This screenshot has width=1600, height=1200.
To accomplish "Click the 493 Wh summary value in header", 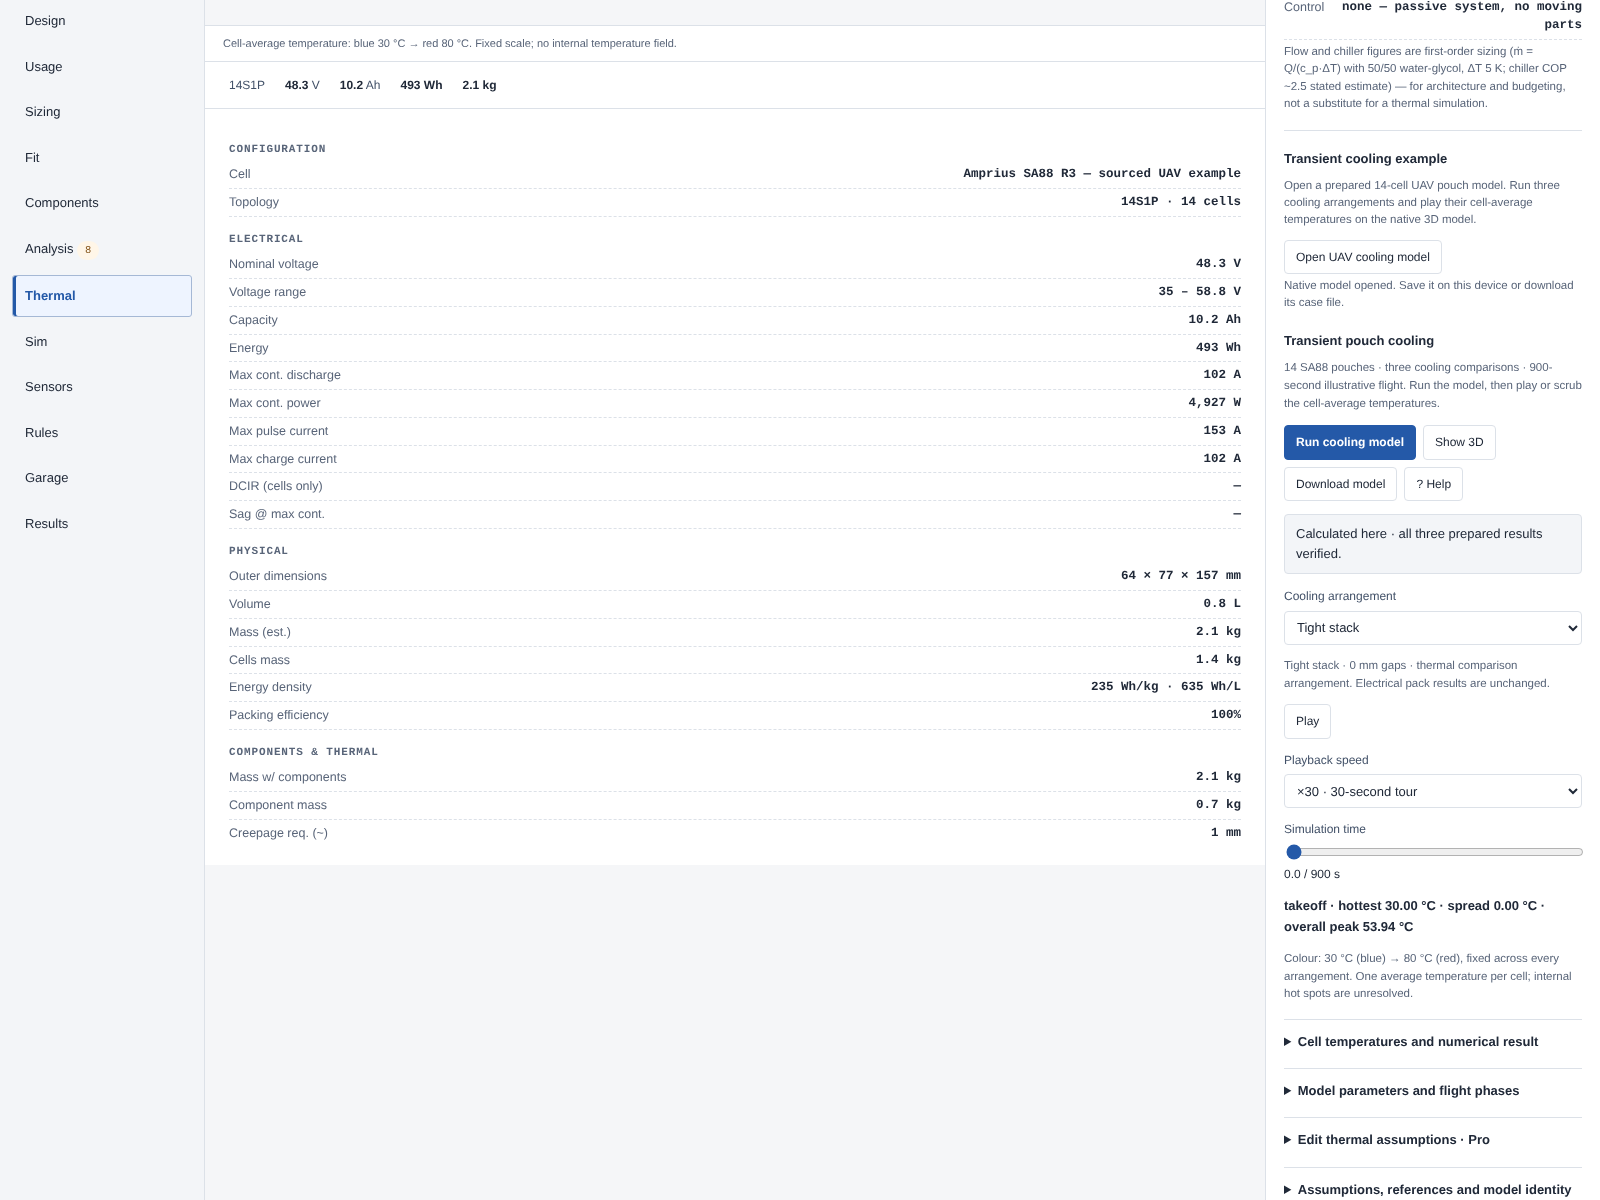I will (x=421, y=85).
